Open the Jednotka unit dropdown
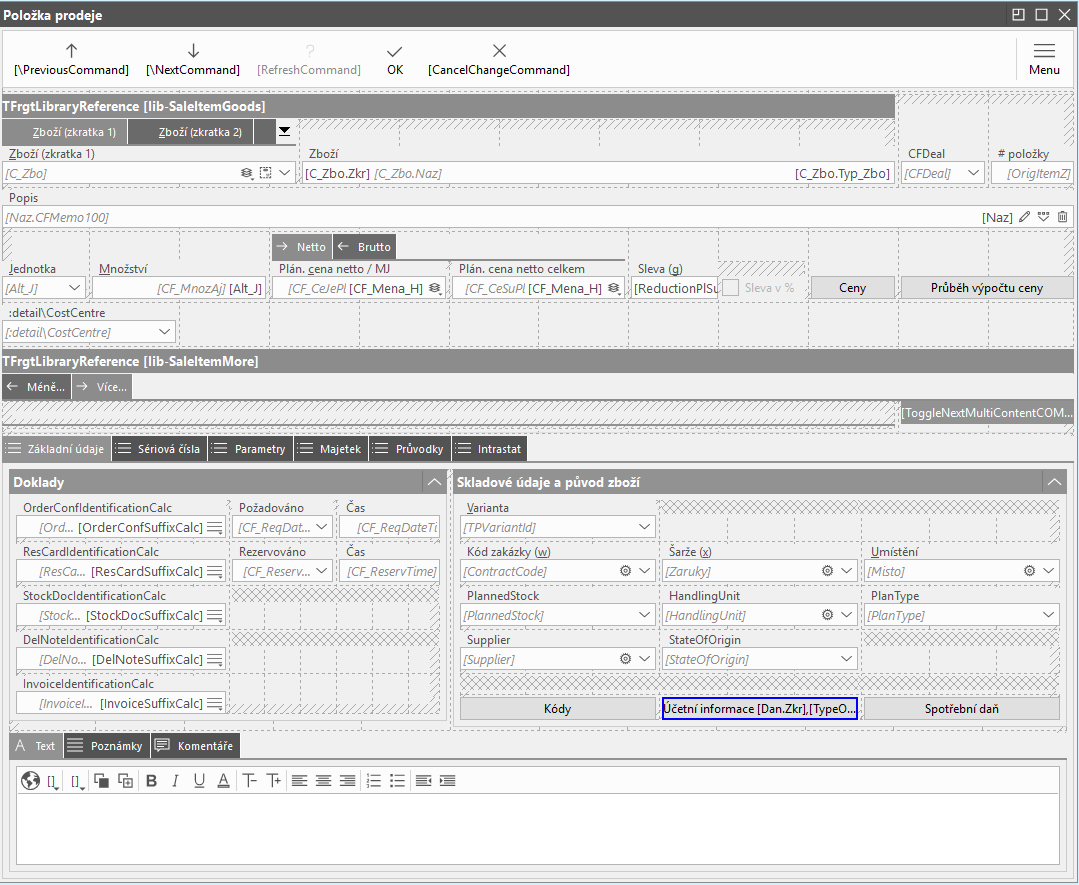This screenshot has height=885, width=1079. [75, 288]
